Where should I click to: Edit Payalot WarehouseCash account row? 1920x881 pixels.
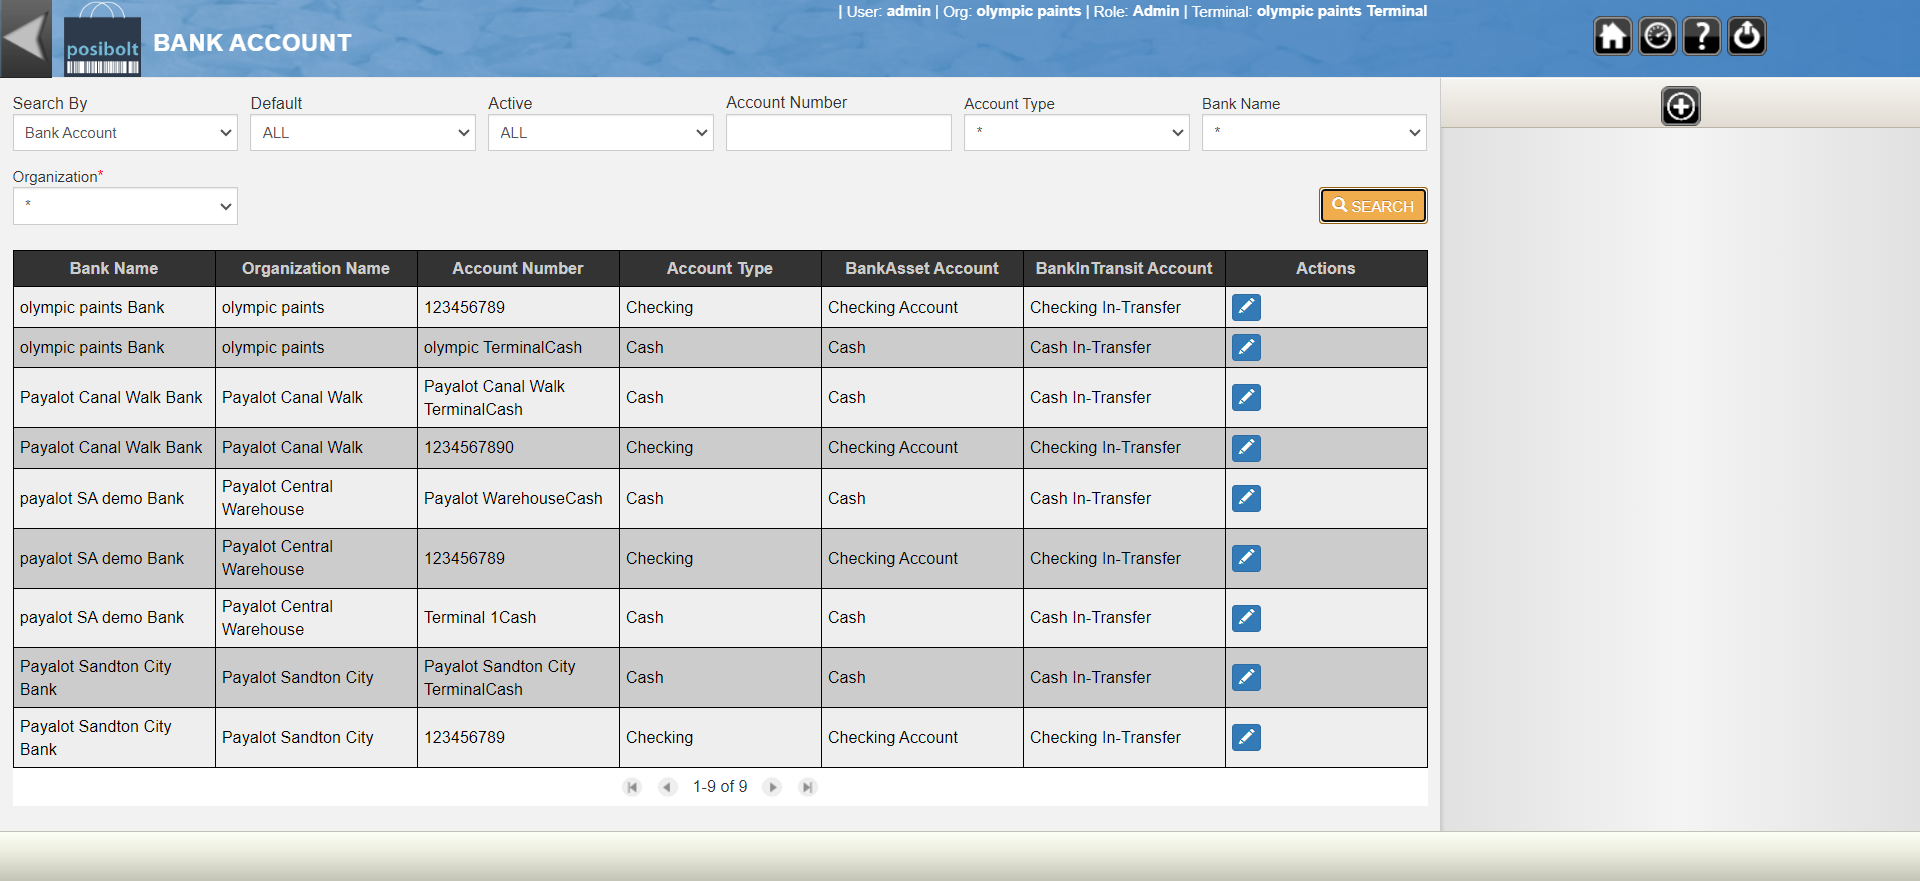[x=1246, y=498]
